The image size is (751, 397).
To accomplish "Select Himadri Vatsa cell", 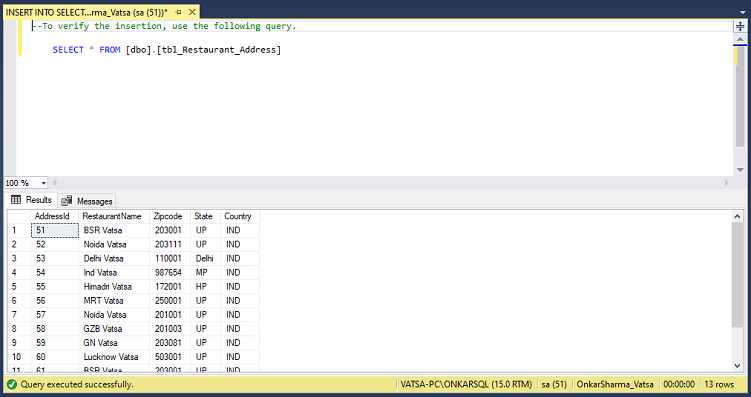I will (x=114, y=286).
